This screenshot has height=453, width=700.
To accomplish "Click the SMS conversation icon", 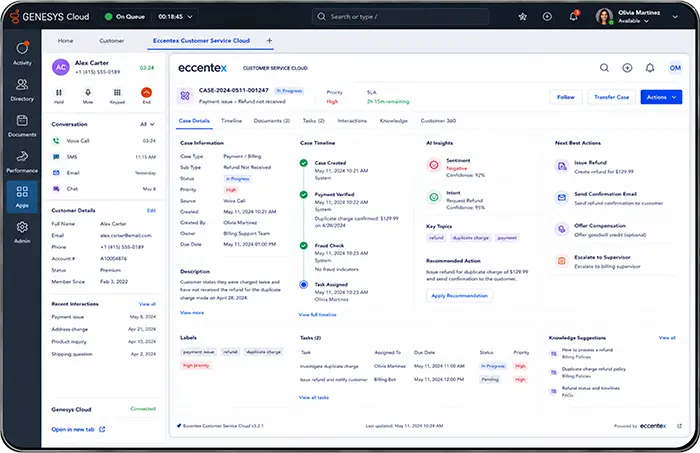I will coord(56,157).
